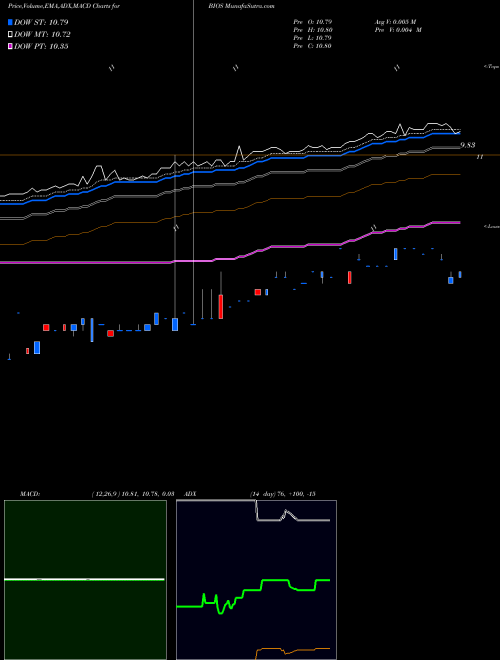Screen dimensions: 500x660
Task: Click the 'Pre H: 10.80' value
Action: [x=312, y=30]
